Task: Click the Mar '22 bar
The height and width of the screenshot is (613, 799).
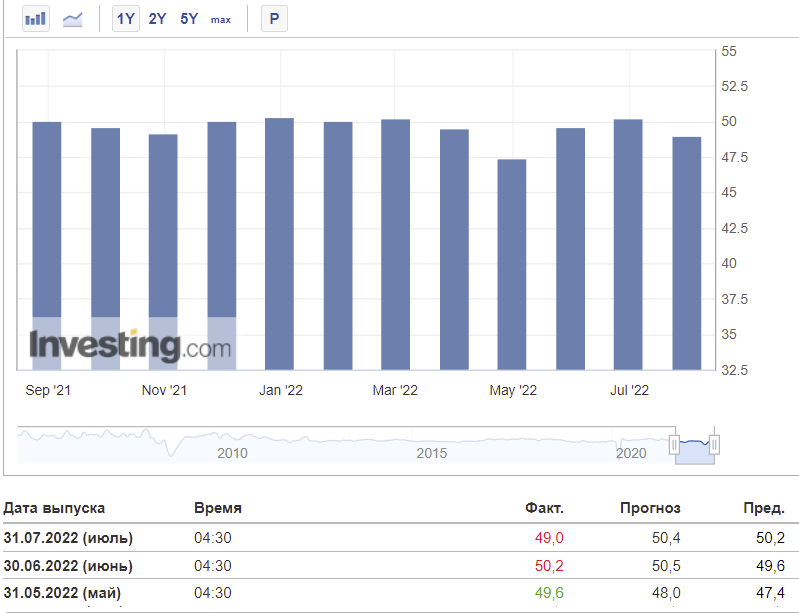Action: (x=395, y=245)
